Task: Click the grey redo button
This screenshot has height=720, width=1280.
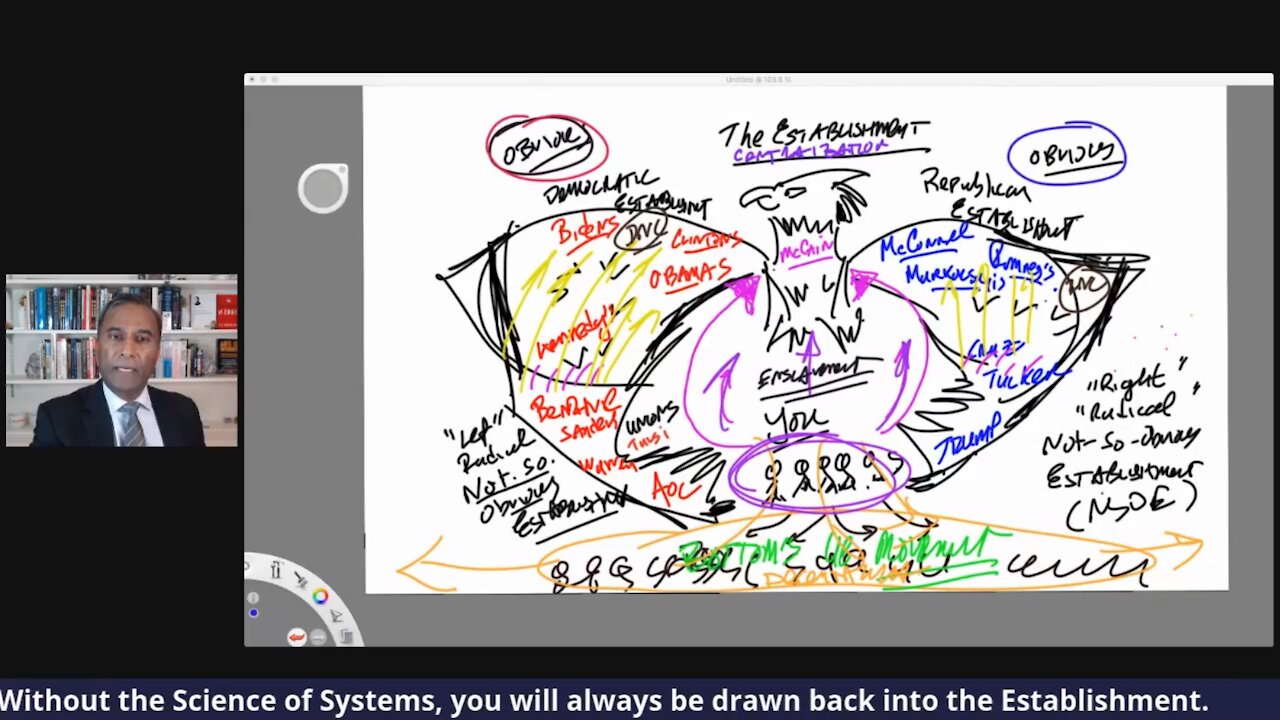Action: [318, 637]
